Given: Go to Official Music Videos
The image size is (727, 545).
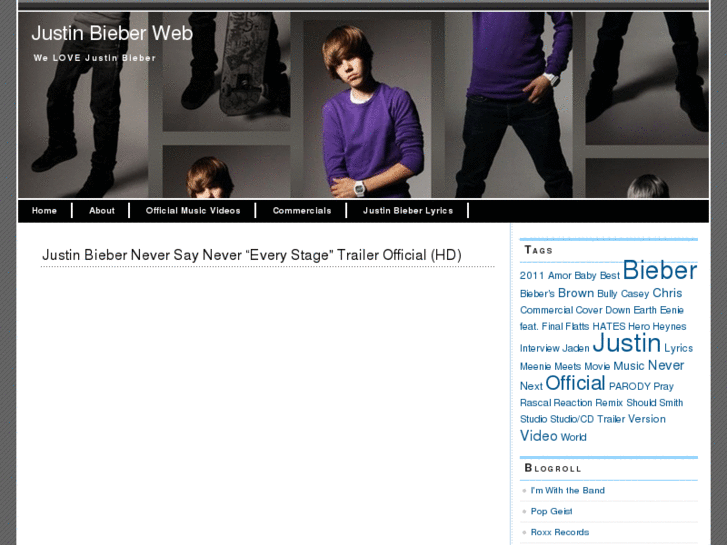Looking at the screenshot, I should click(193, 211).
